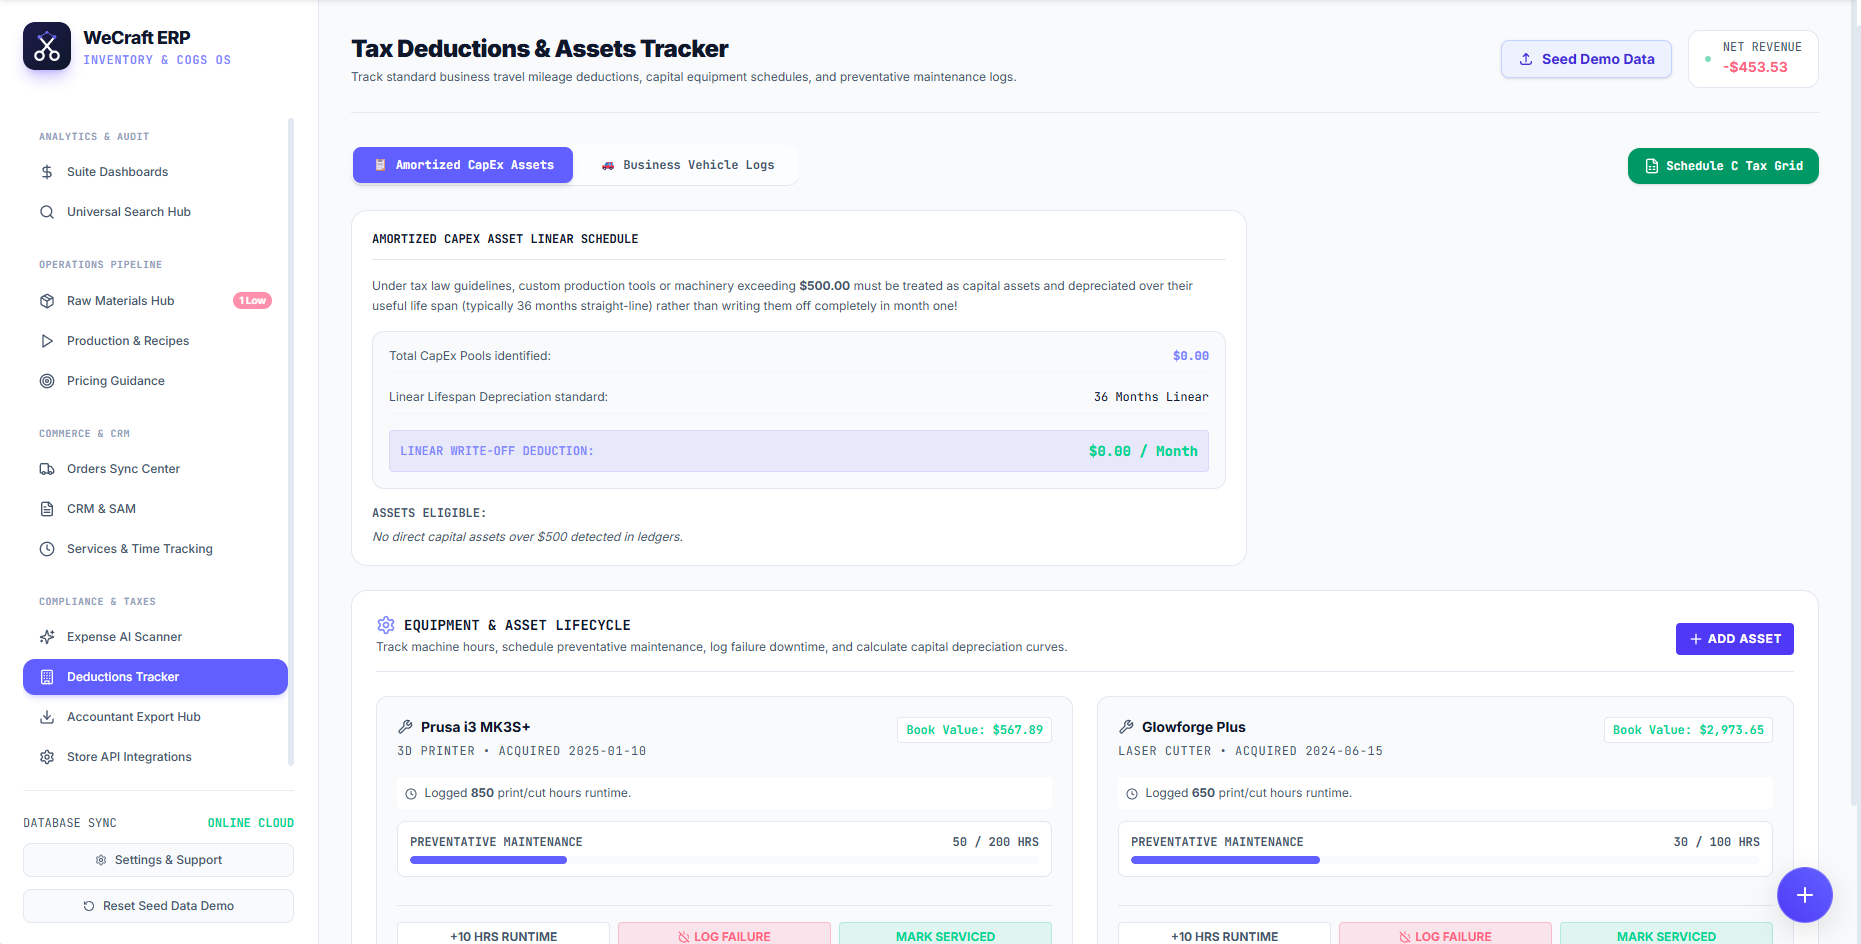The height and width of the screenshot is (944, 1861).
Task: Click the play icon beside Production & Recipes
Action: 47,341
